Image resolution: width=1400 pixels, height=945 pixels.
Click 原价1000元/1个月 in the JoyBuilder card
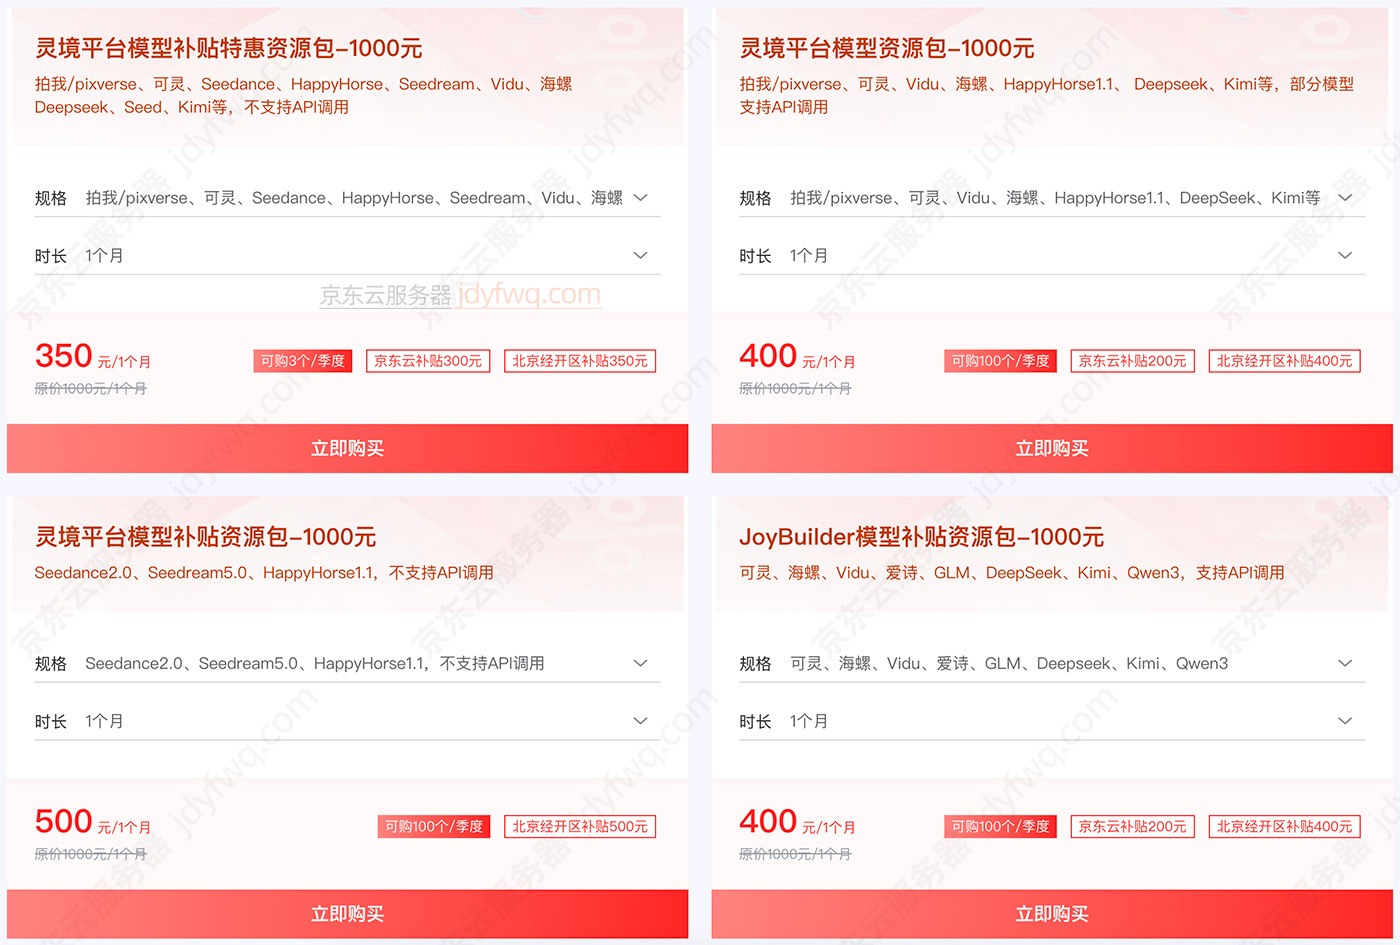point(795,854)
